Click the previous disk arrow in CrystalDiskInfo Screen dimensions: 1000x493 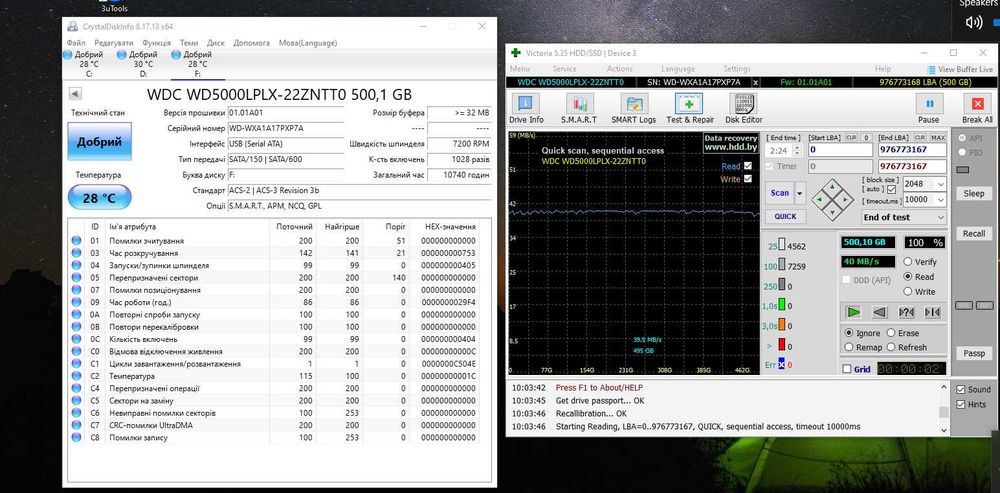[75, 94]
